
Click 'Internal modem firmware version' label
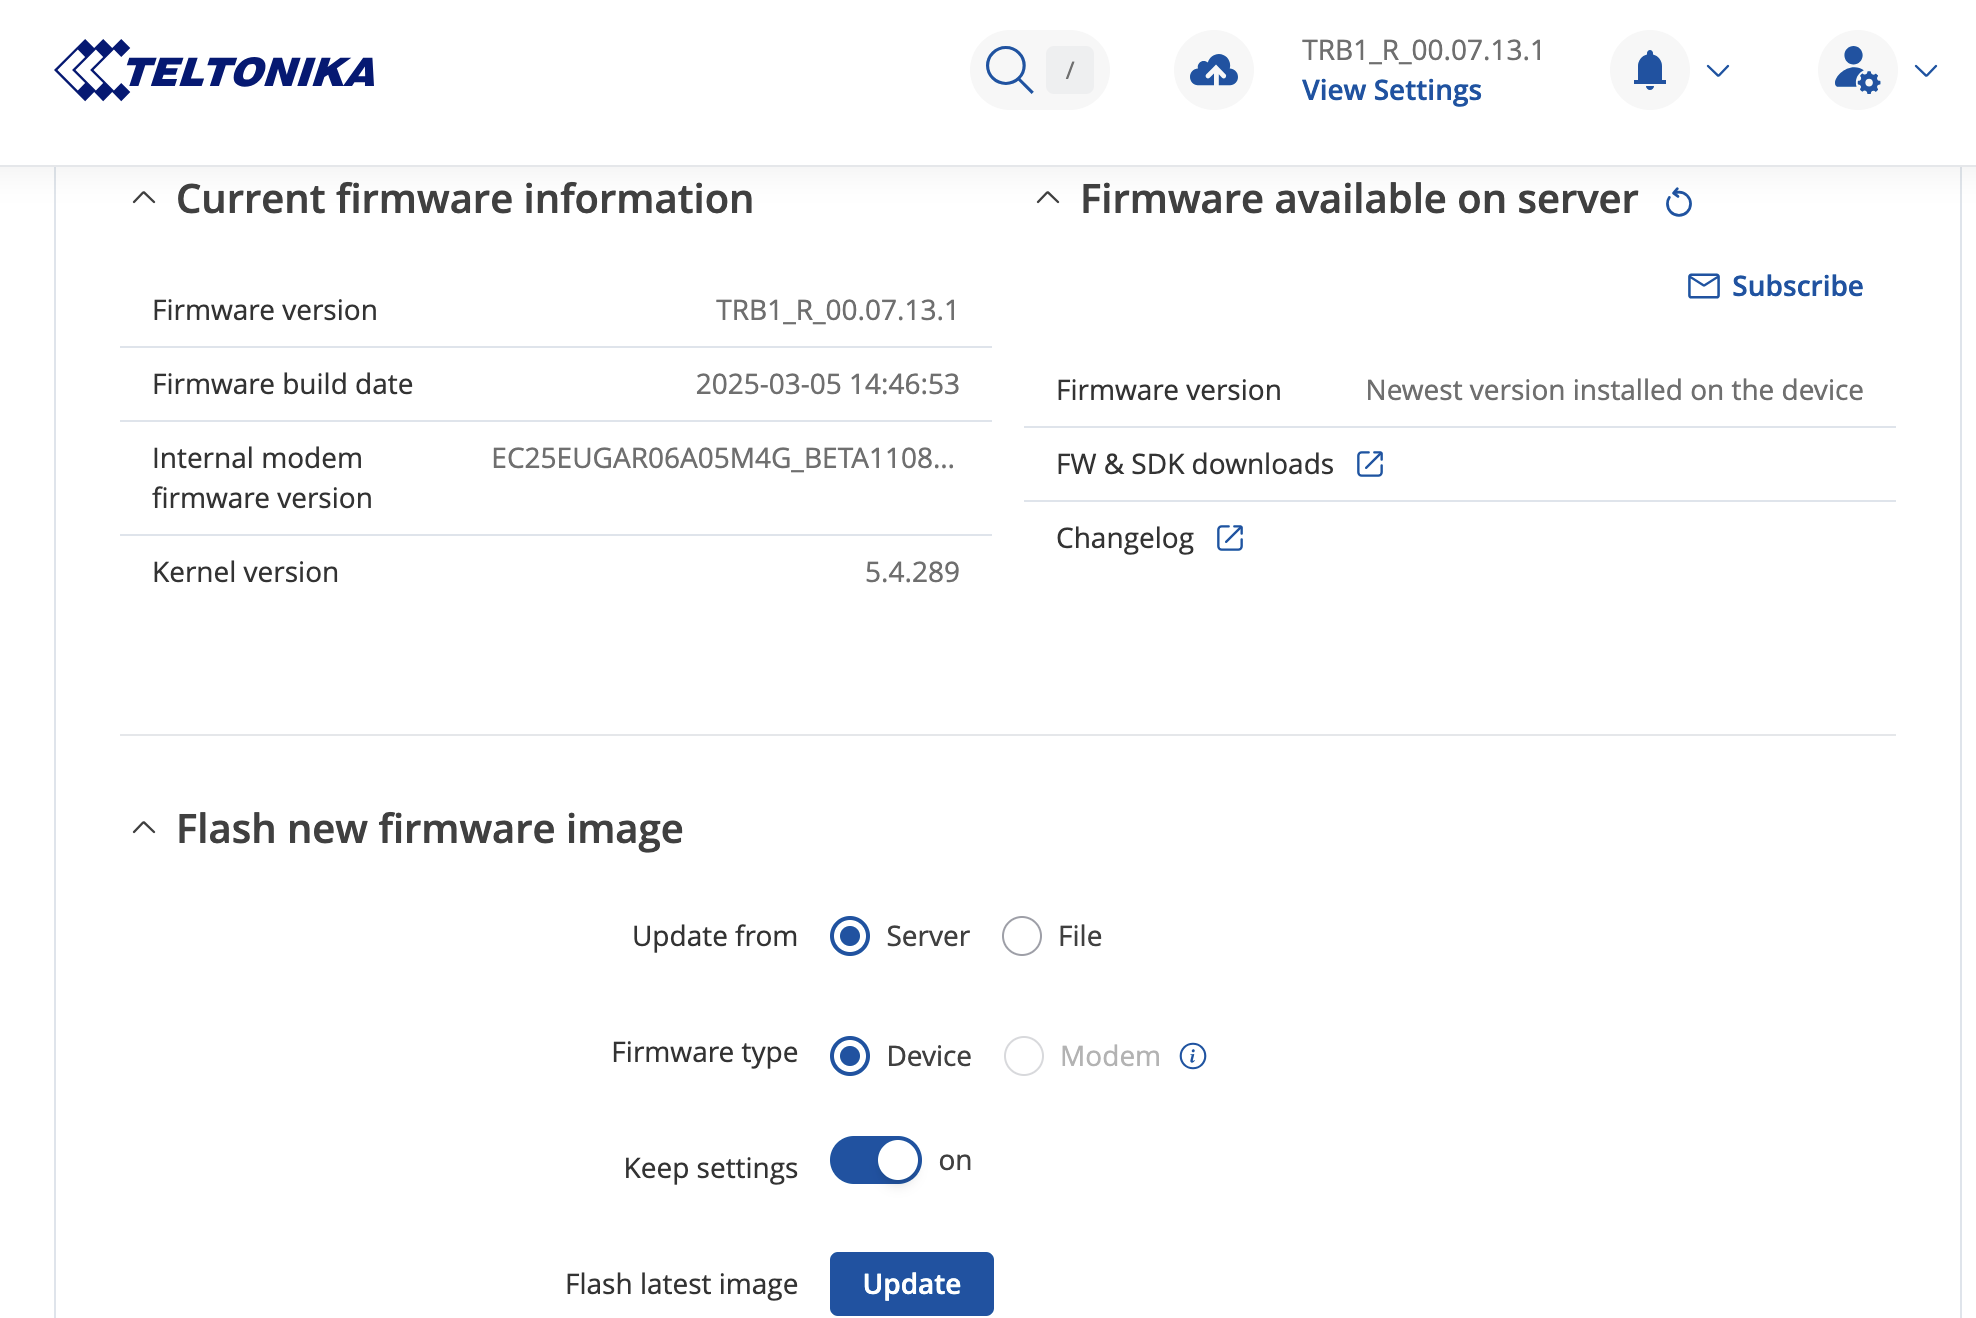pos(262,478)
